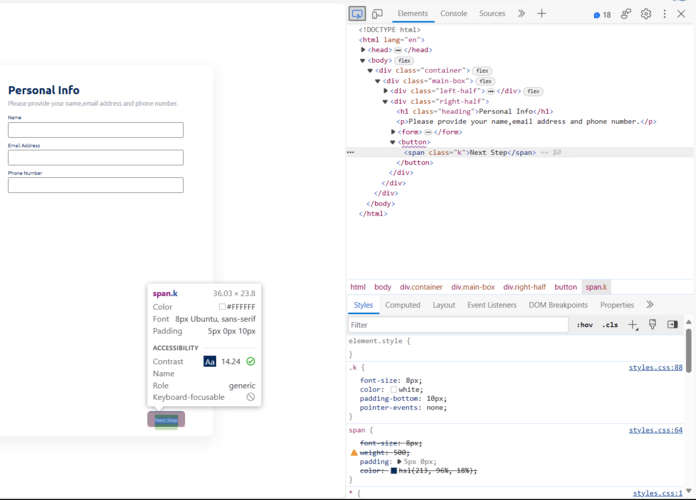
Task: Activate the inspect element picker icon
Action: point(357,14)
